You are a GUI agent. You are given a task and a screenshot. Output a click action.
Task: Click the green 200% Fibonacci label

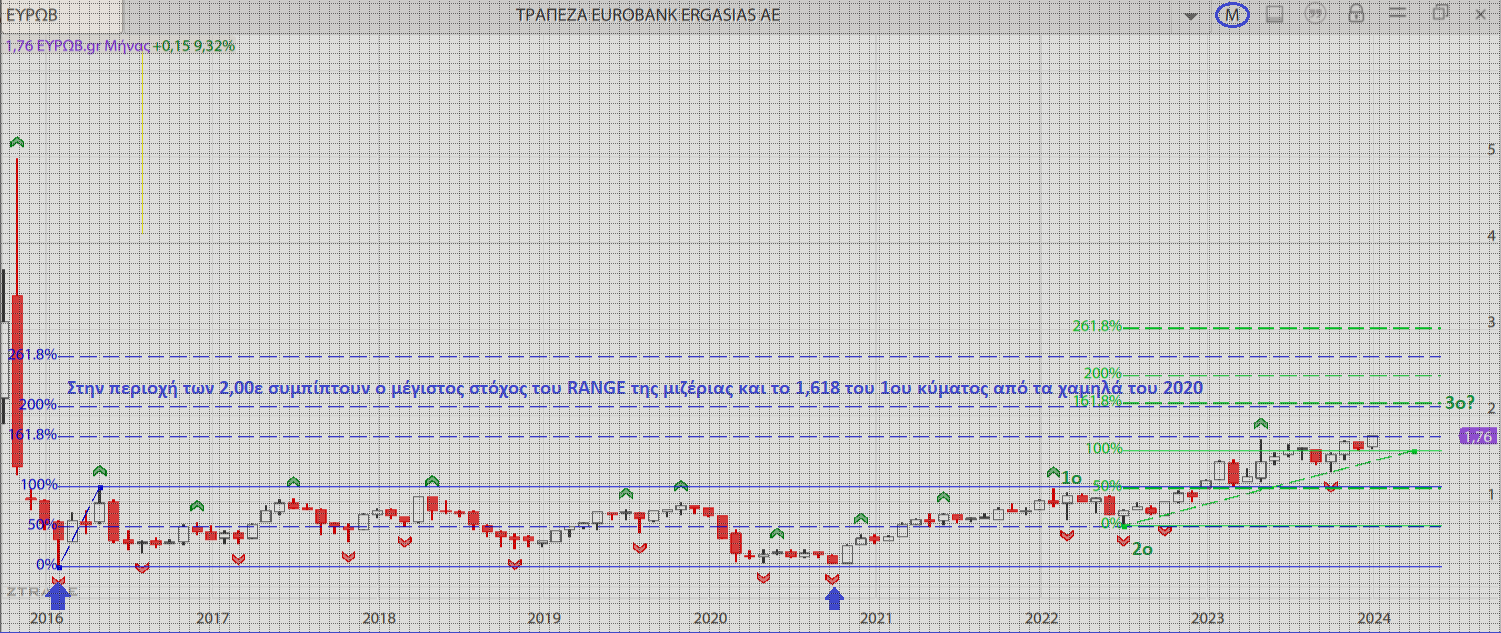pos(1101,374)
